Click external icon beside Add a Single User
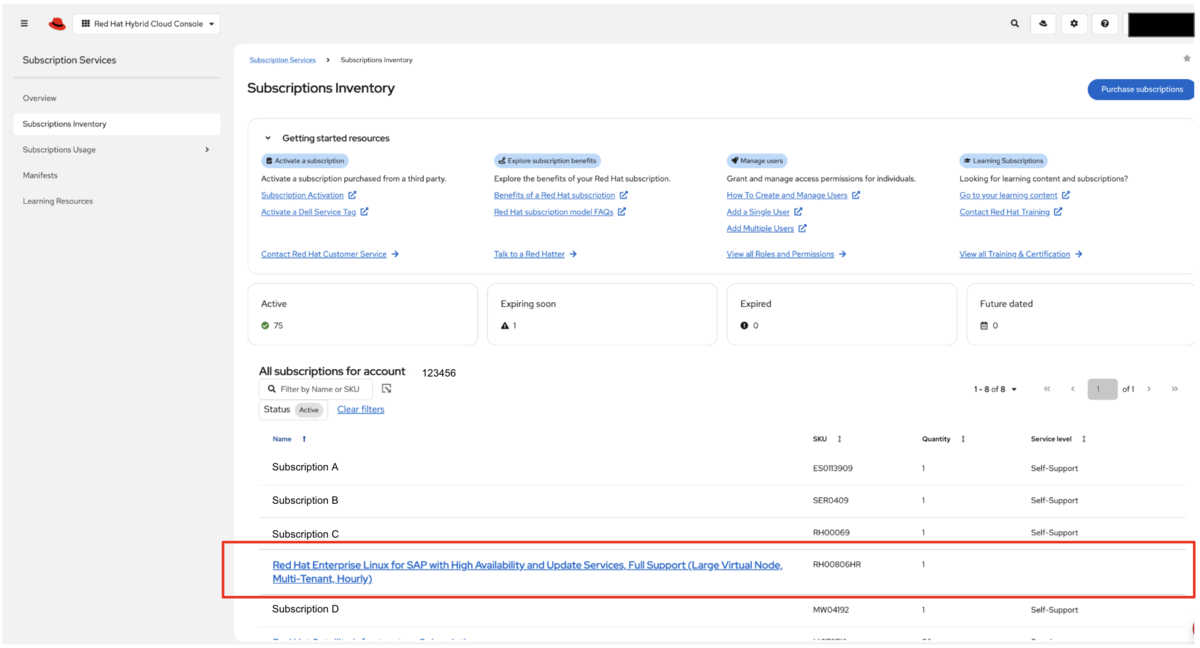This screenshot has height=648, width=1200. pyautogui.click(x=798, y=211)
